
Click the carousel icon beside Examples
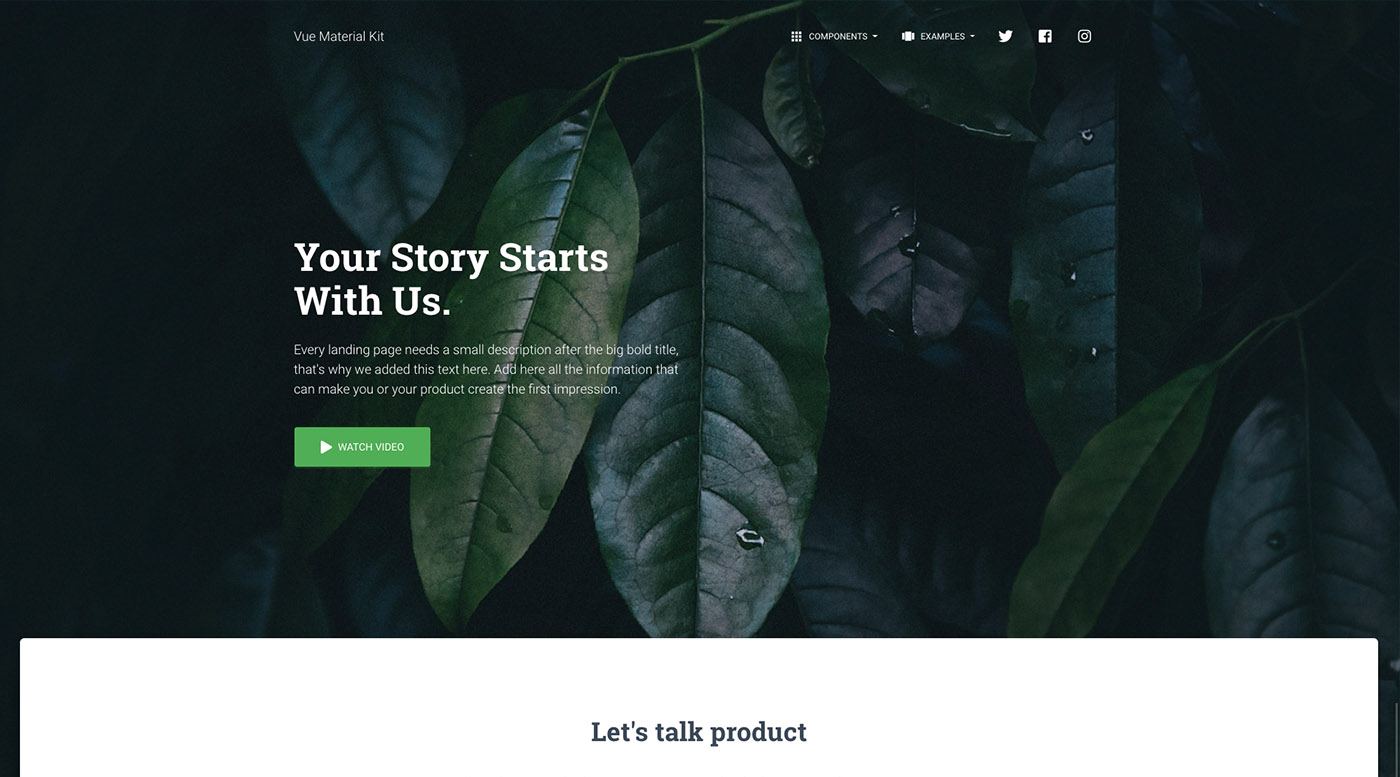coord(908,36)
